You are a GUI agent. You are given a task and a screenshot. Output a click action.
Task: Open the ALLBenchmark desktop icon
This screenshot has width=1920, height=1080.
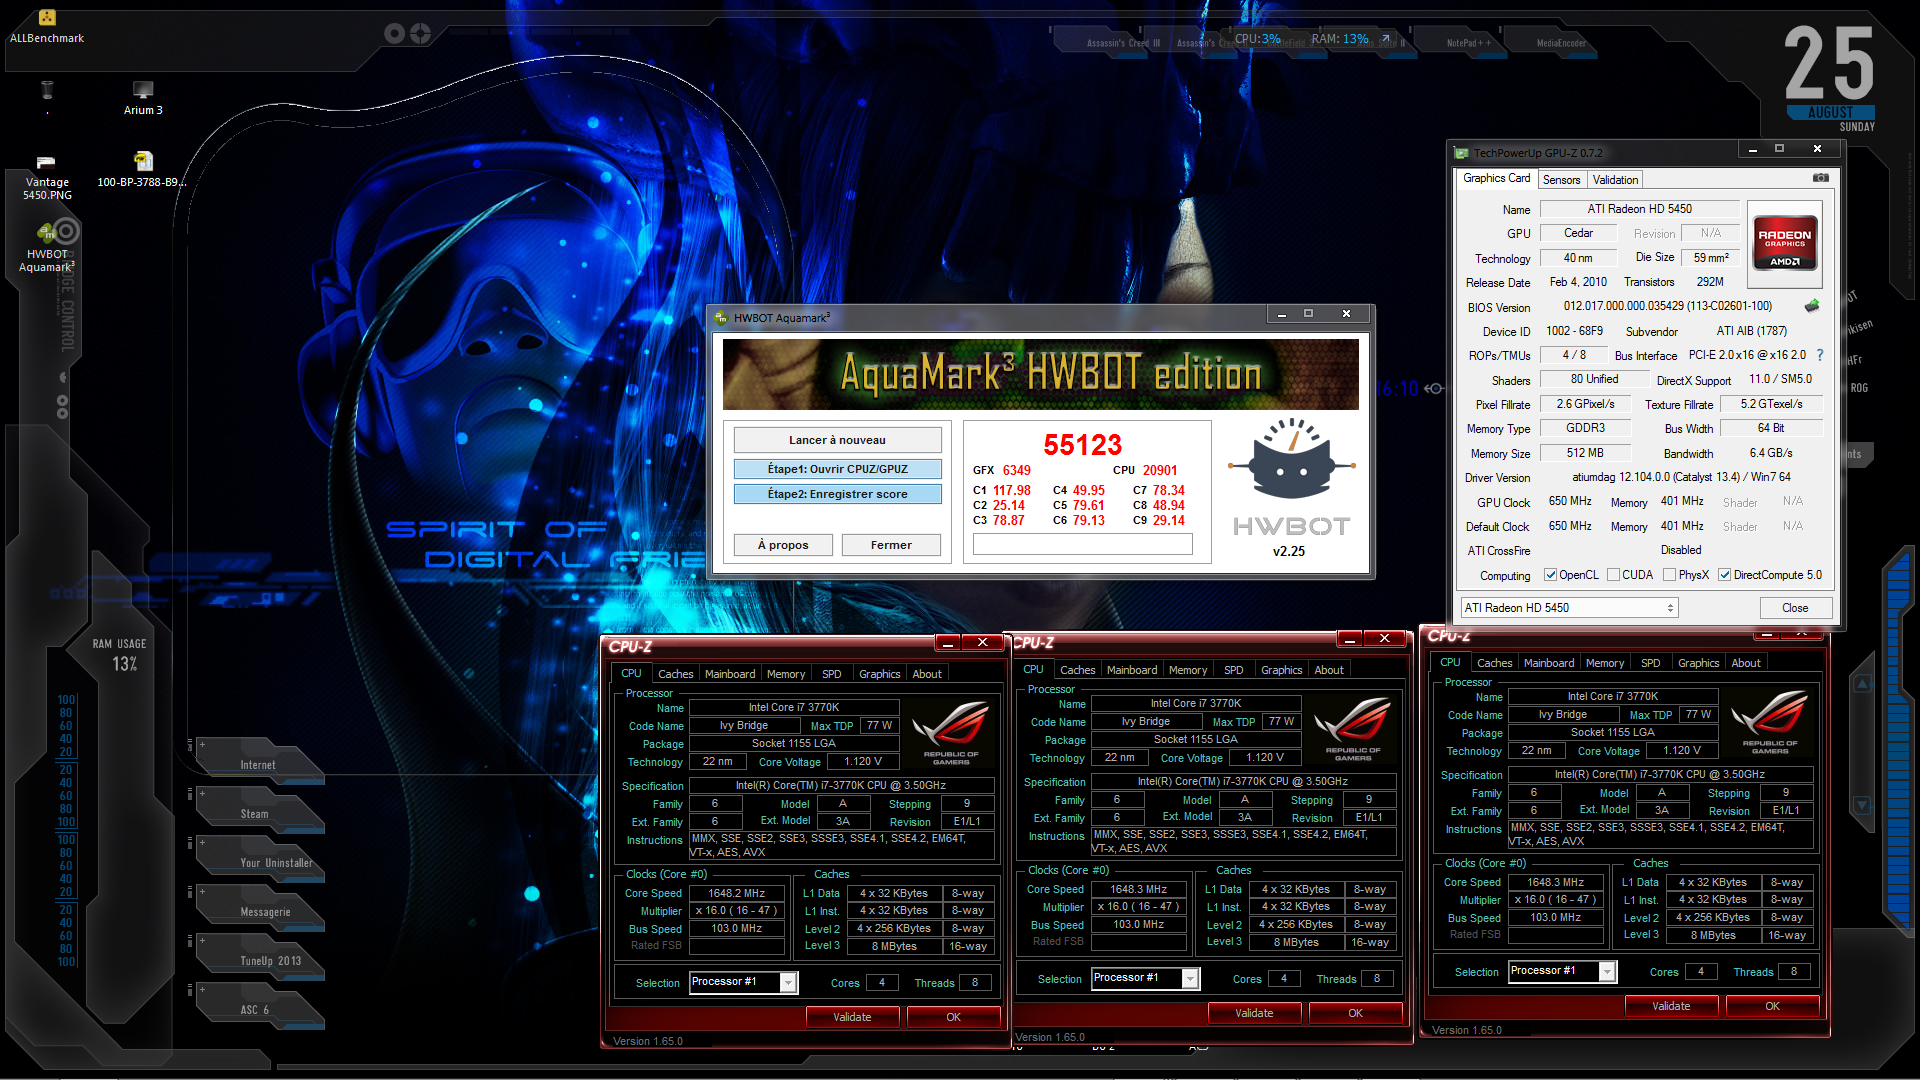point(46,27)
